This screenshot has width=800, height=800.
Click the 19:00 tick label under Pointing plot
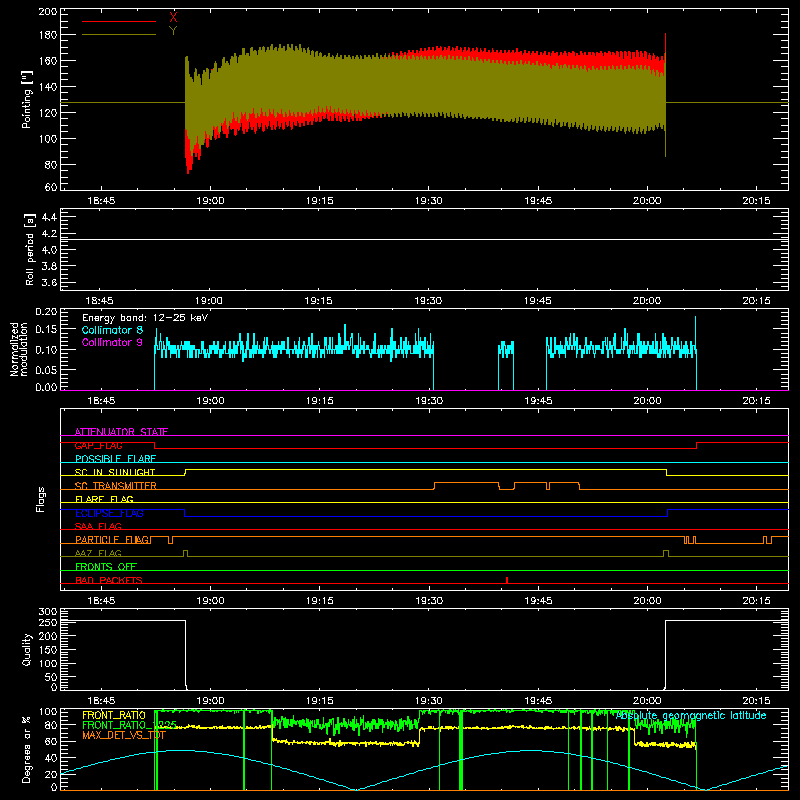tap(210, 201)
